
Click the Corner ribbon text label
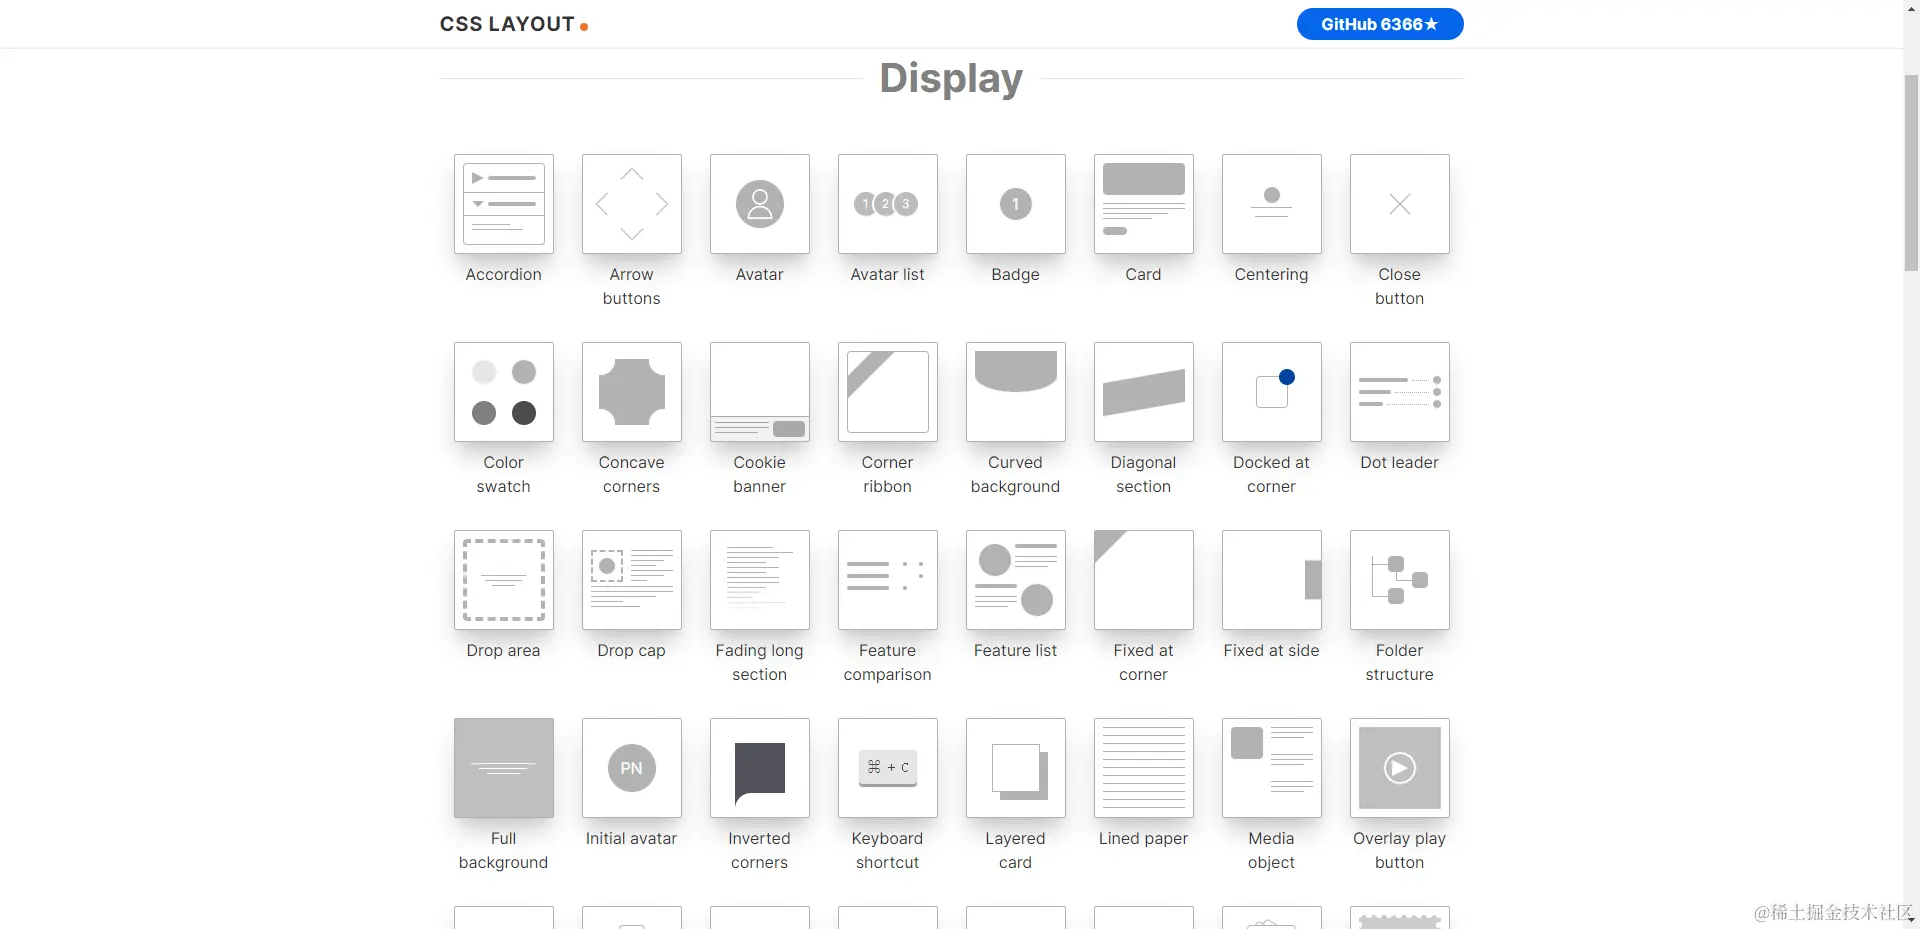(888, 474)
